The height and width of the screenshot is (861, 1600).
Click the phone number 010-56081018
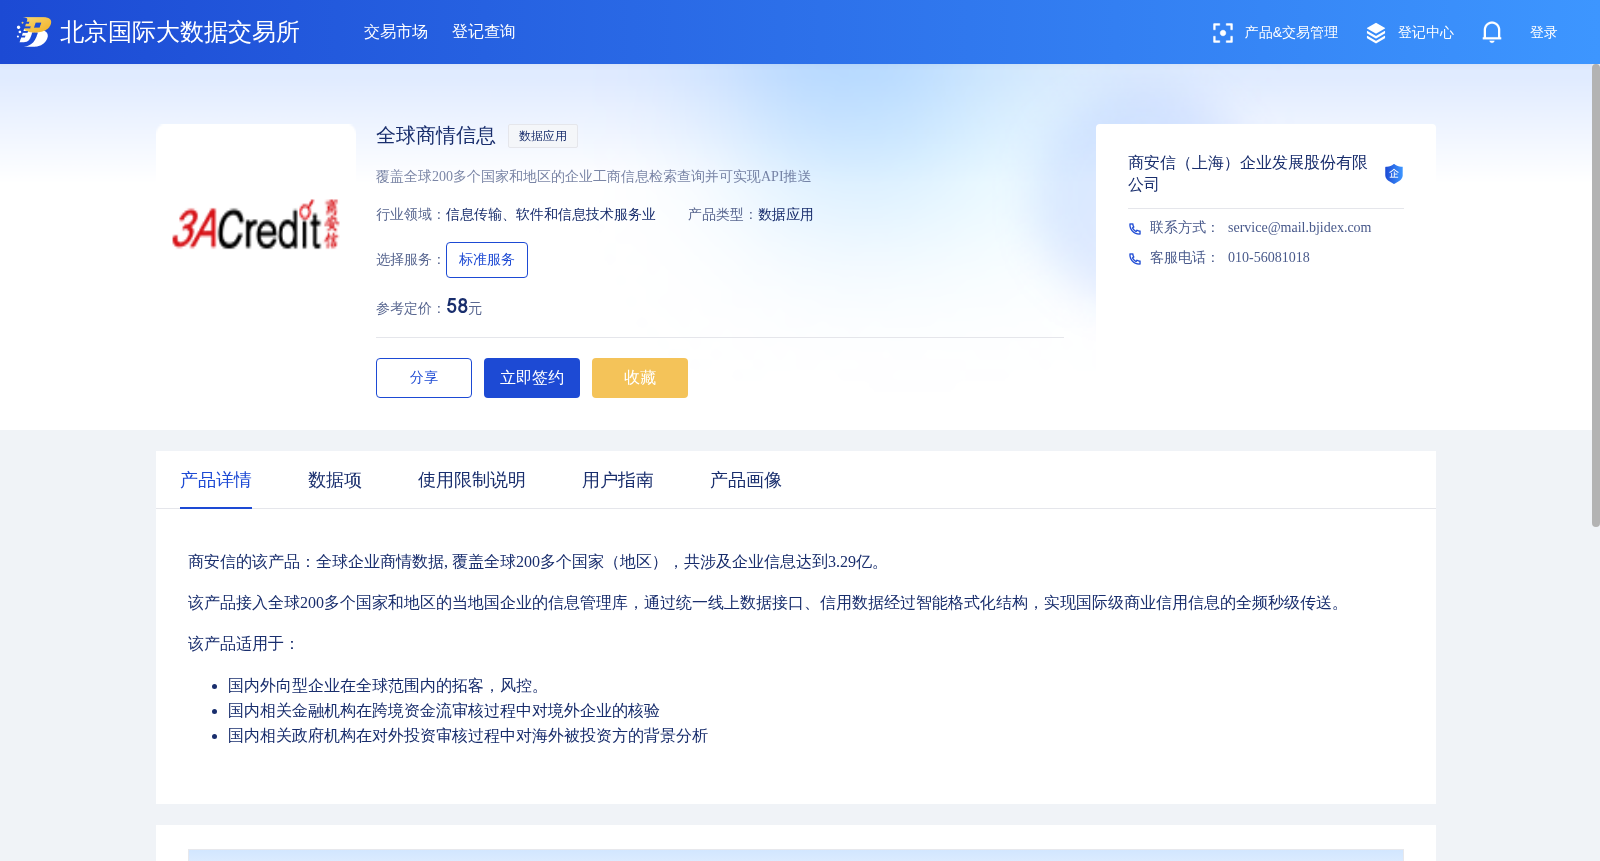(1269, 258)
